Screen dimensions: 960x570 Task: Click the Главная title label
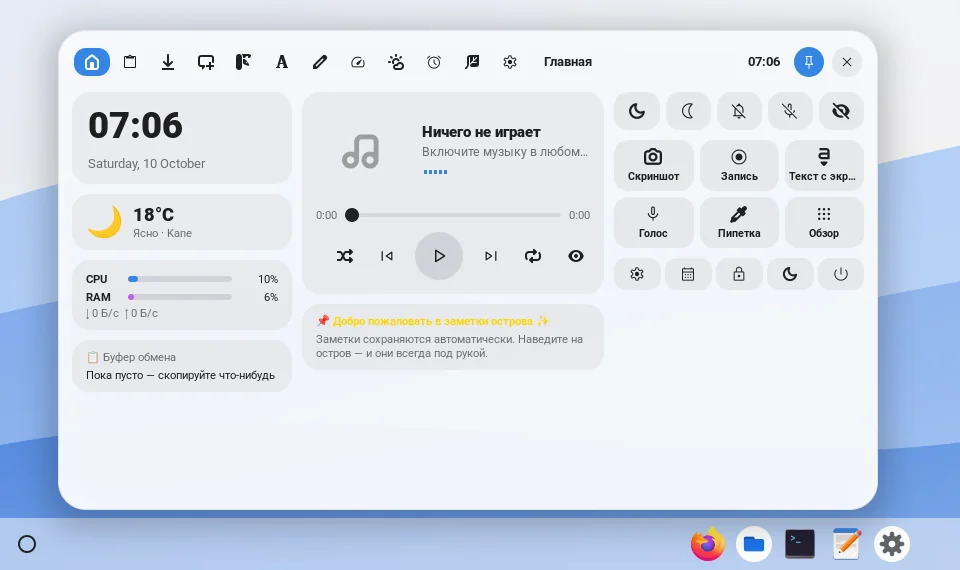coord(568,62)
